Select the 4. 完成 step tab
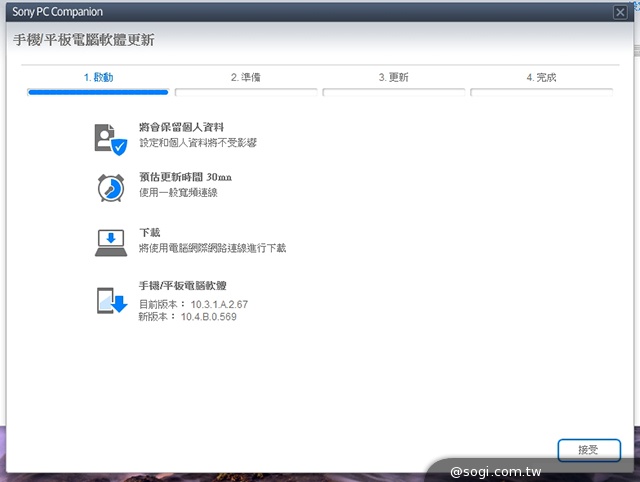The width and height of the screenshot is (640, 482). (x=541, y=77)
